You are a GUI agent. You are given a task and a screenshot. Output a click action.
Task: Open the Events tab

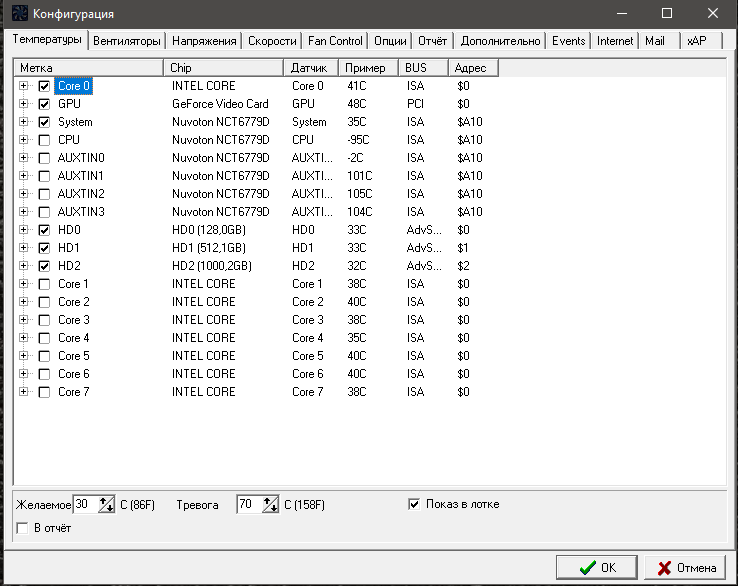click(x=568, y=41)
